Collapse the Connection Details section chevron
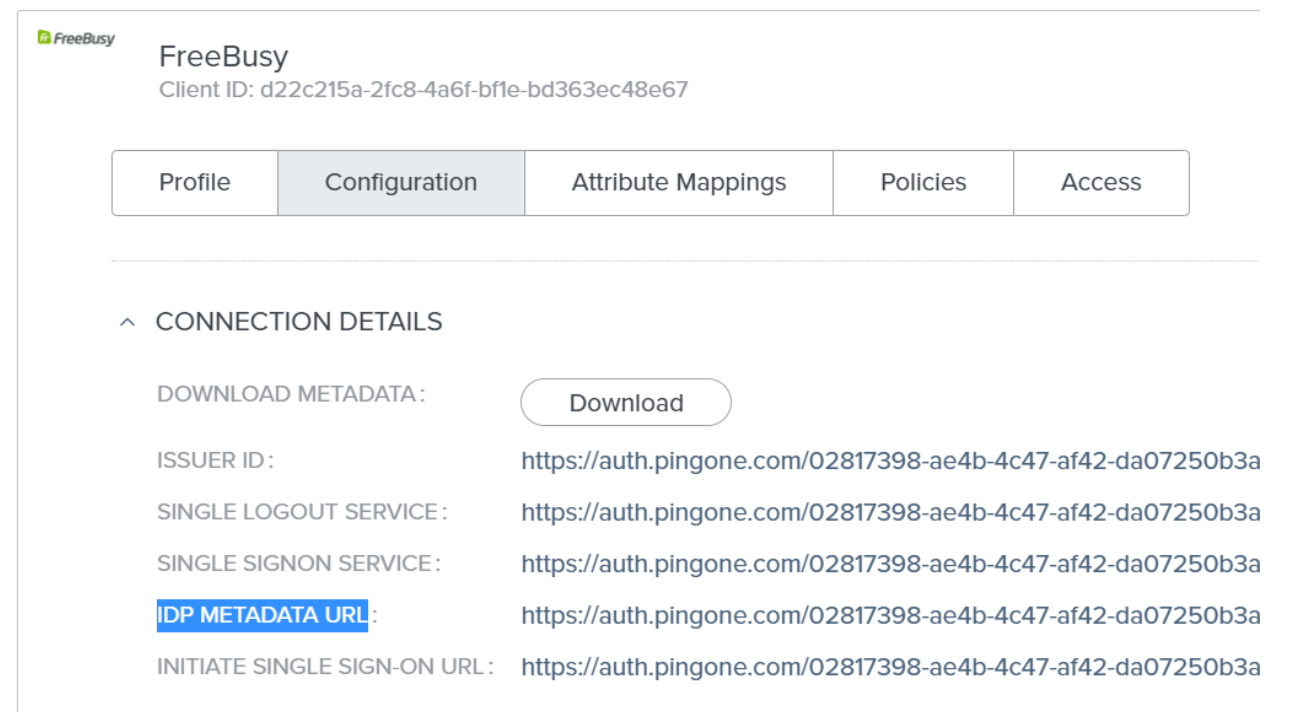The width and height of the screenshot is (1300, 712). tap(127, 323)
